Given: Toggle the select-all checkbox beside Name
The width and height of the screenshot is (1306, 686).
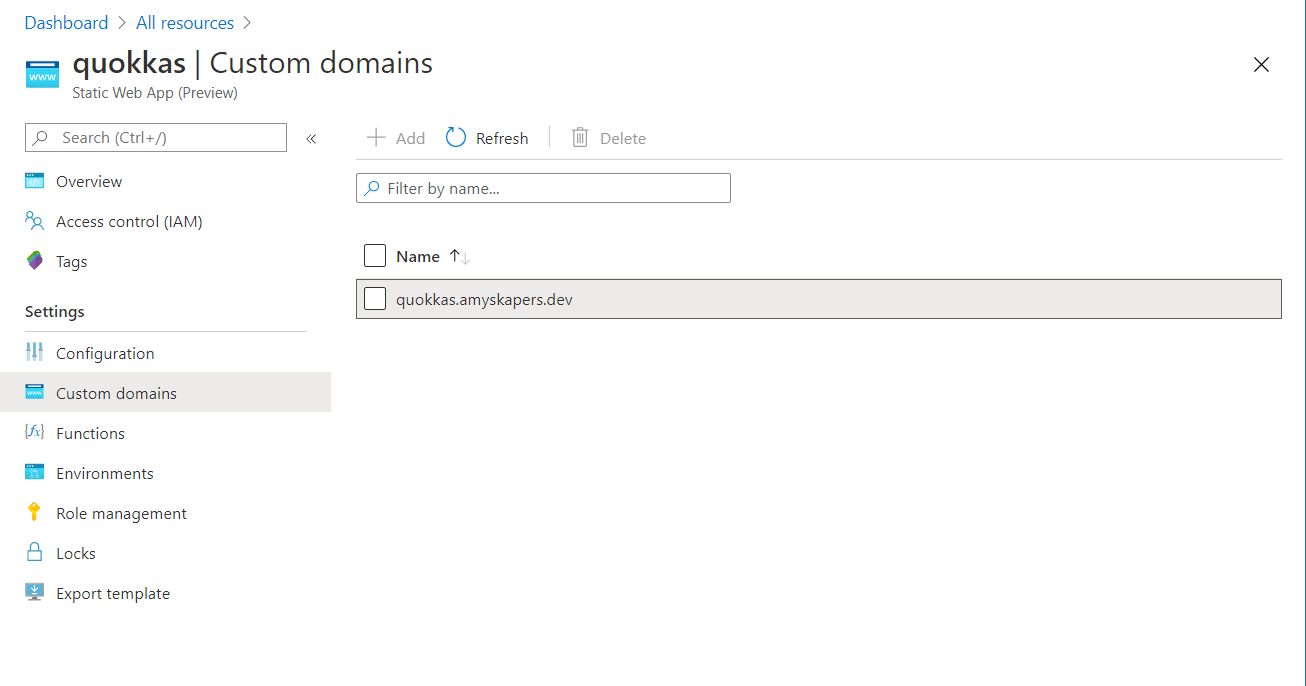Looking at the screenshot, I should coord(375,256).
